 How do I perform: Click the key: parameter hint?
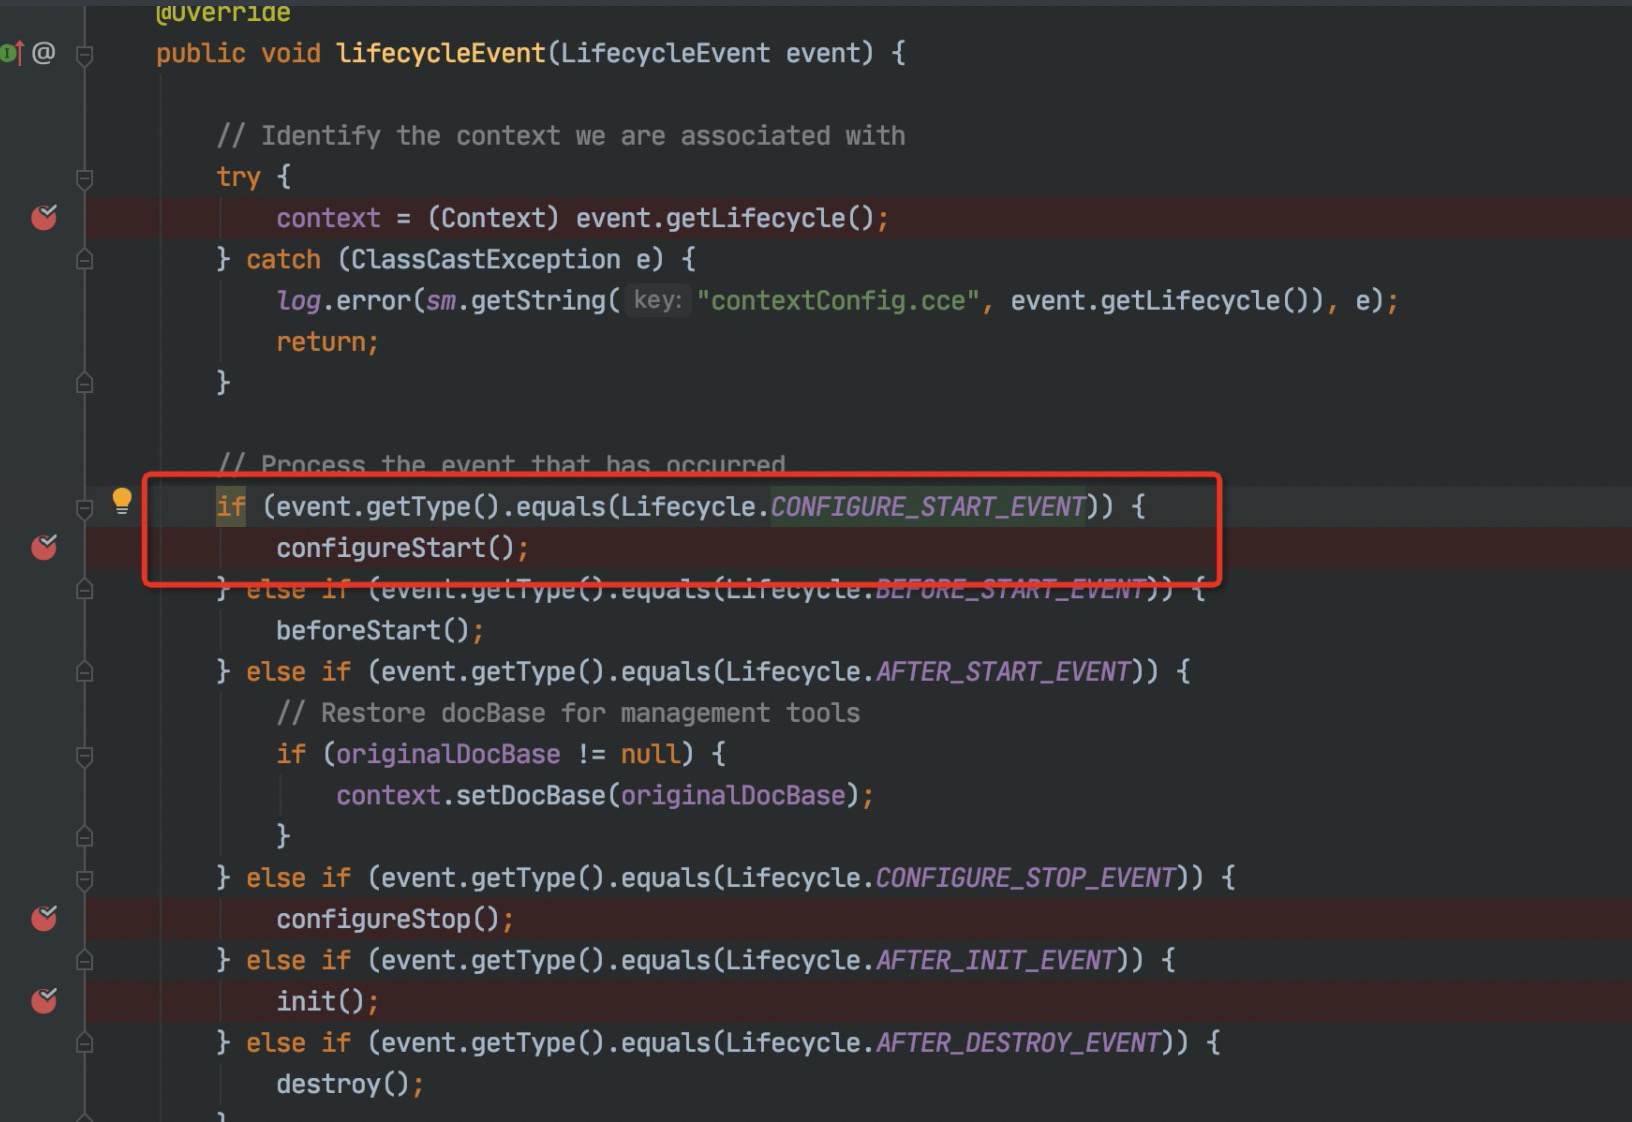[x=657, y=300]
